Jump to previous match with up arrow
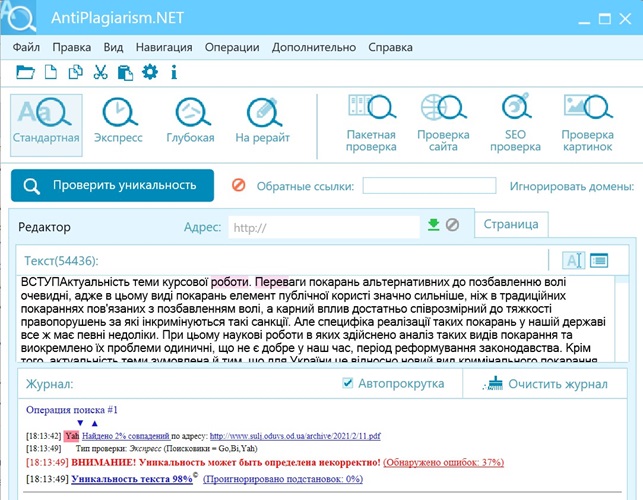643x500 pixels. 95,423
